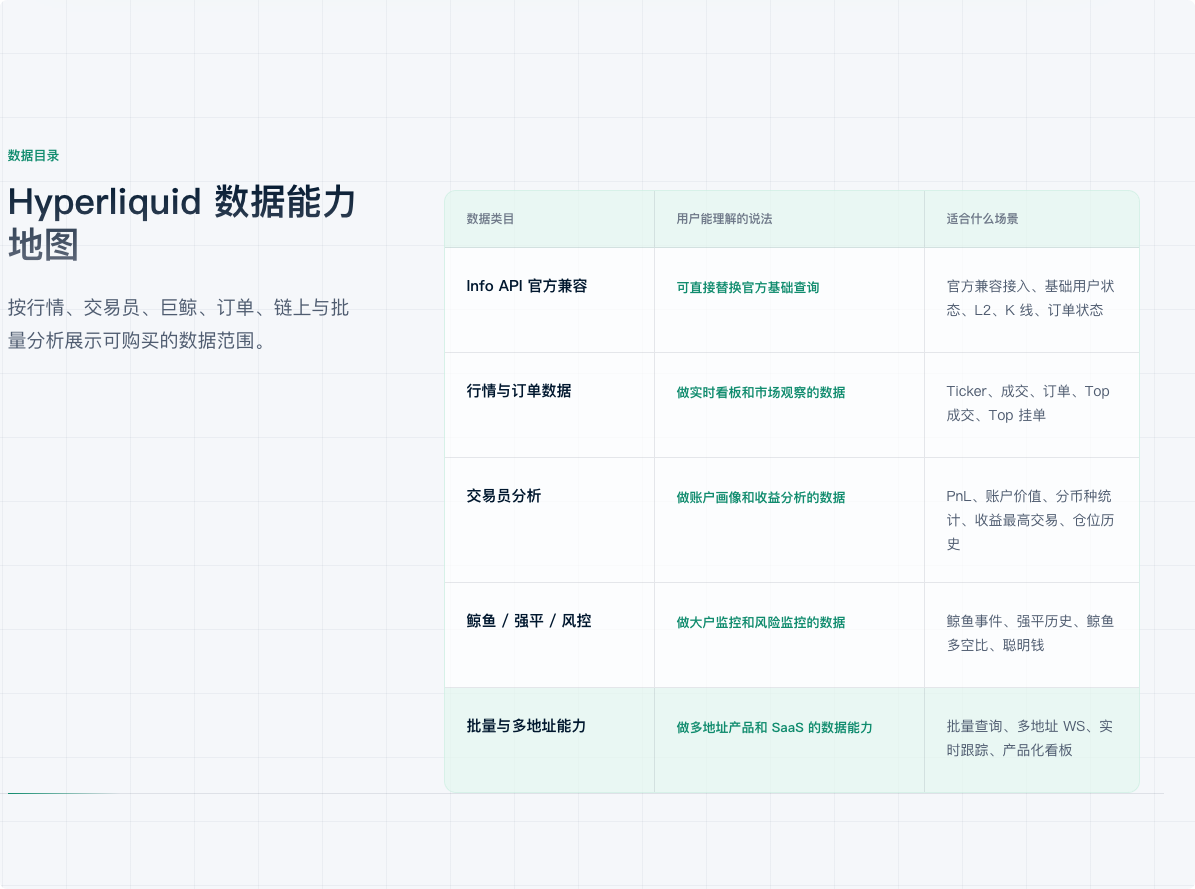Click the 适合什么场景 column header
The height and width of the screenshot is (889, 1195).
tap(982, 219)
